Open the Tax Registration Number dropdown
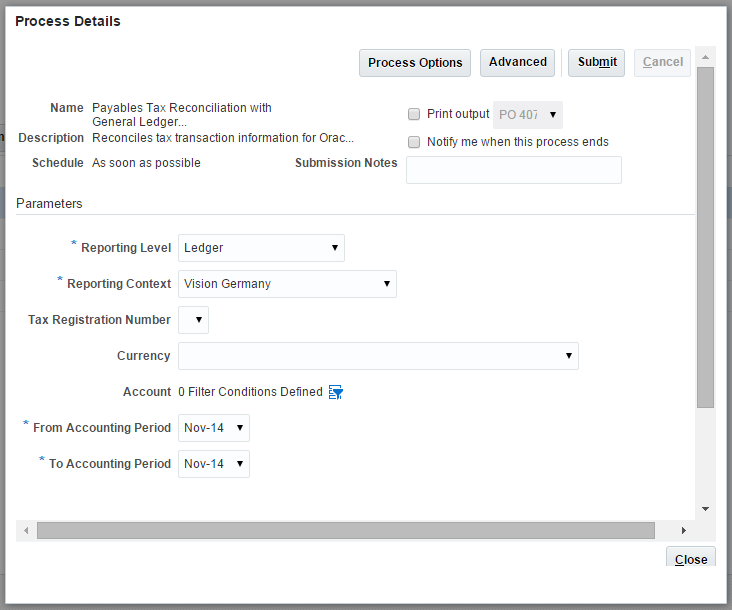This screenshot has width=732, height=610. [x=193, y=320]
